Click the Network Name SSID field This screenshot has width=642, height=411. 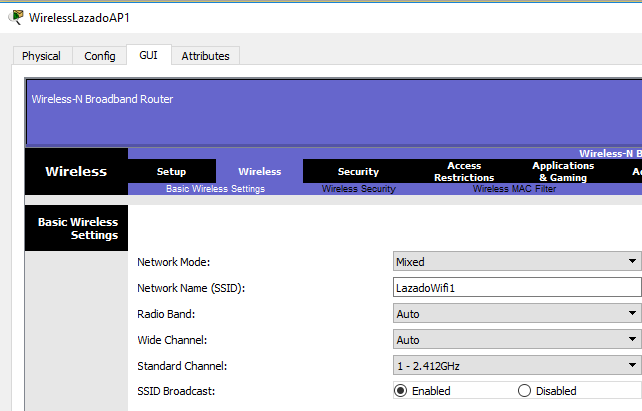tap(517, 287)
